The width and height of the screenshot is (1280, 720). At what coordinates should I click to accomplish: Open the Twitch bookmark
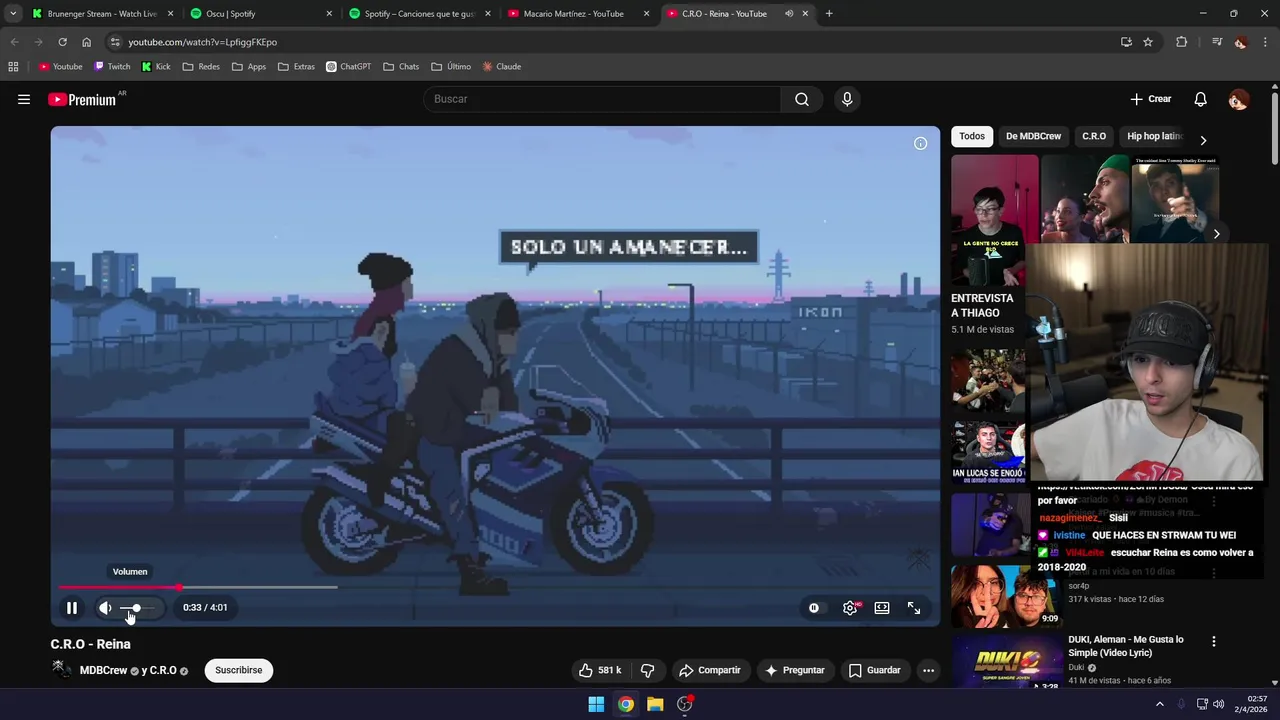[112, 67]
